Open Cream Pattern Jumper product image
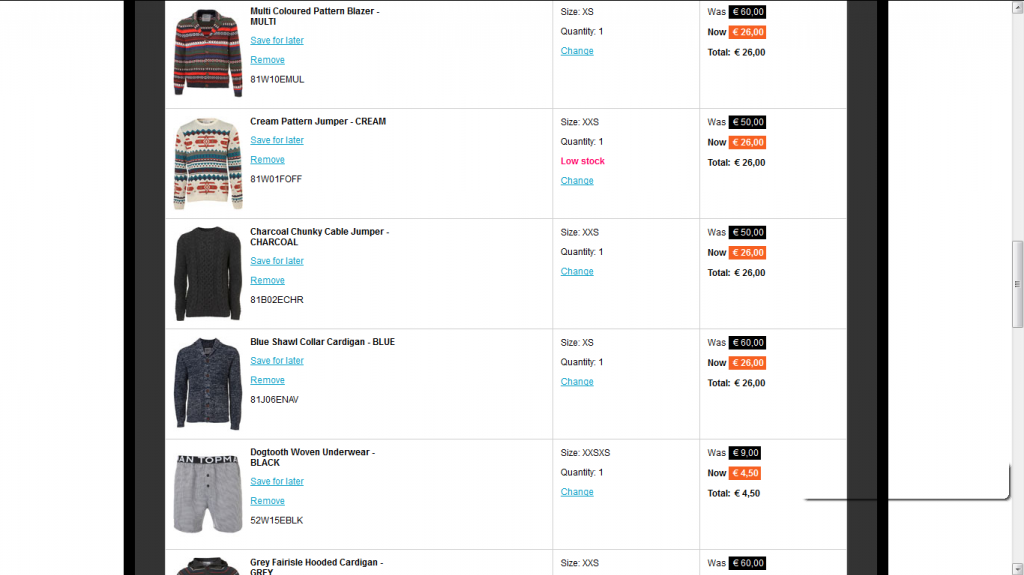The image size is (1024, 575). point(208,163)
